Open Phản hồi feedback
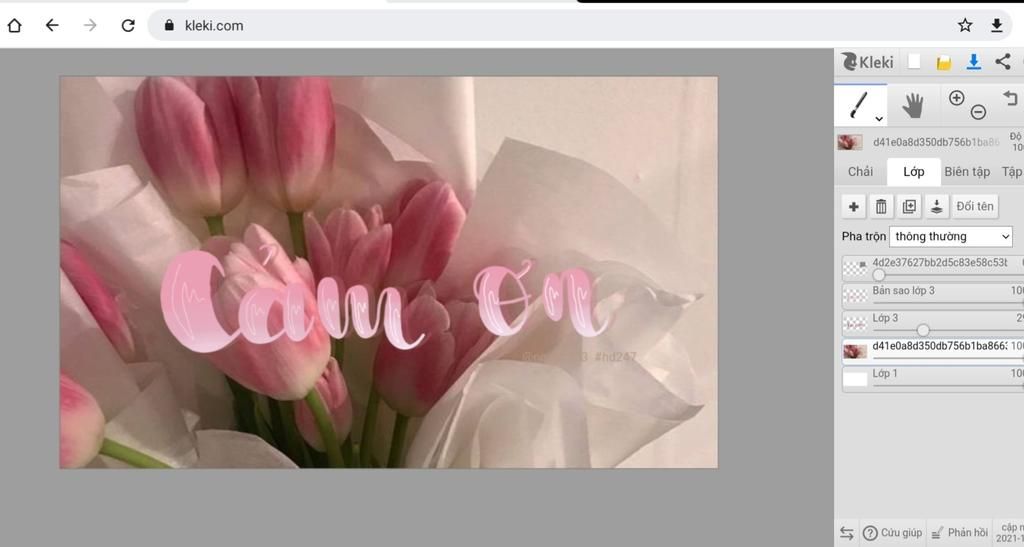 point(959,533)
